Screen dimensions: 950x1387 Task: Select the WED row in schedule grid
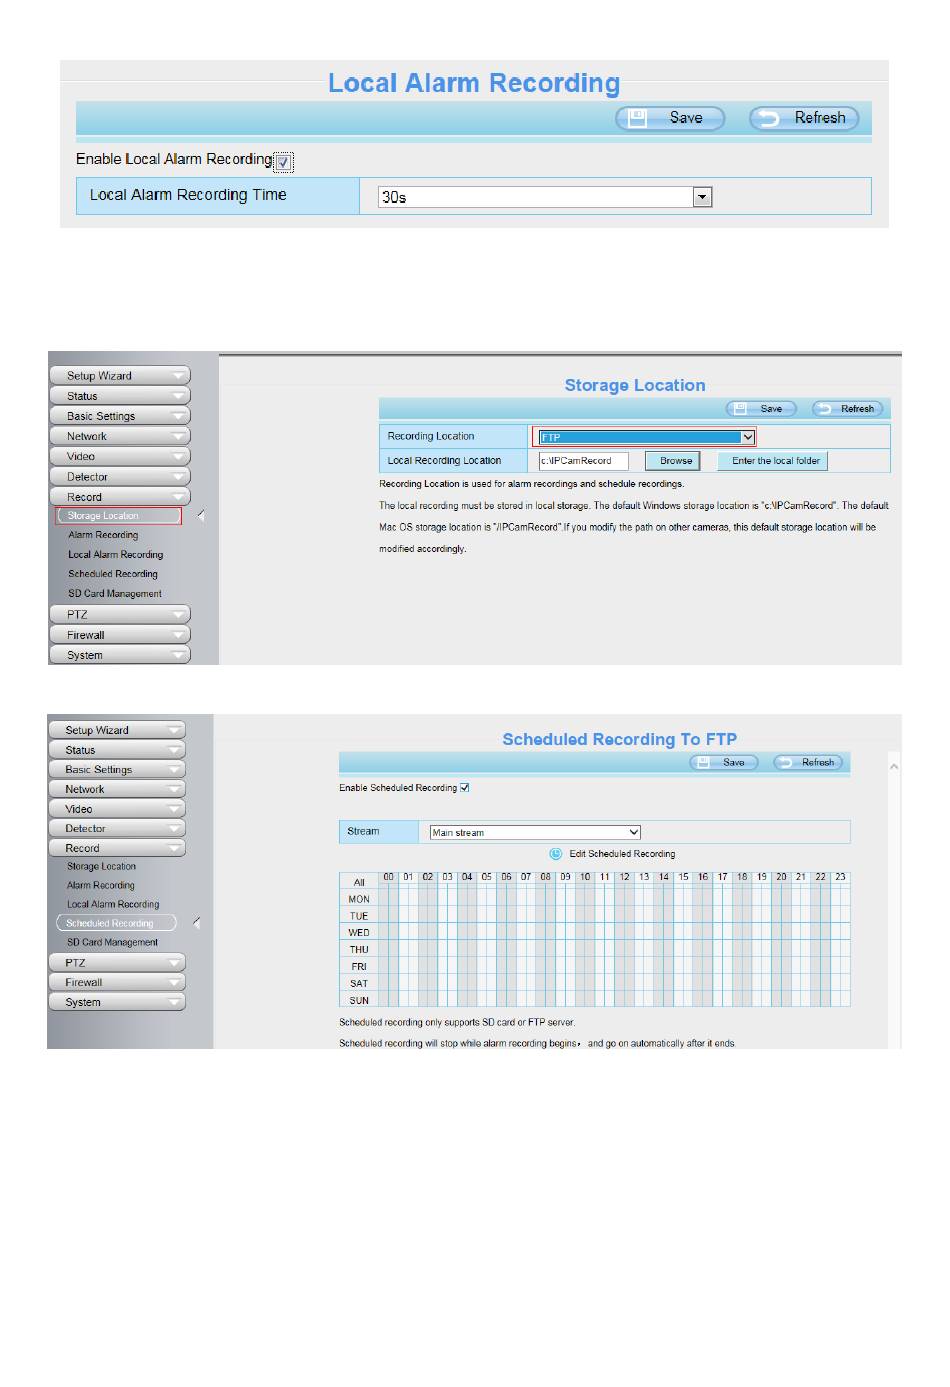[x=359, y=933]
